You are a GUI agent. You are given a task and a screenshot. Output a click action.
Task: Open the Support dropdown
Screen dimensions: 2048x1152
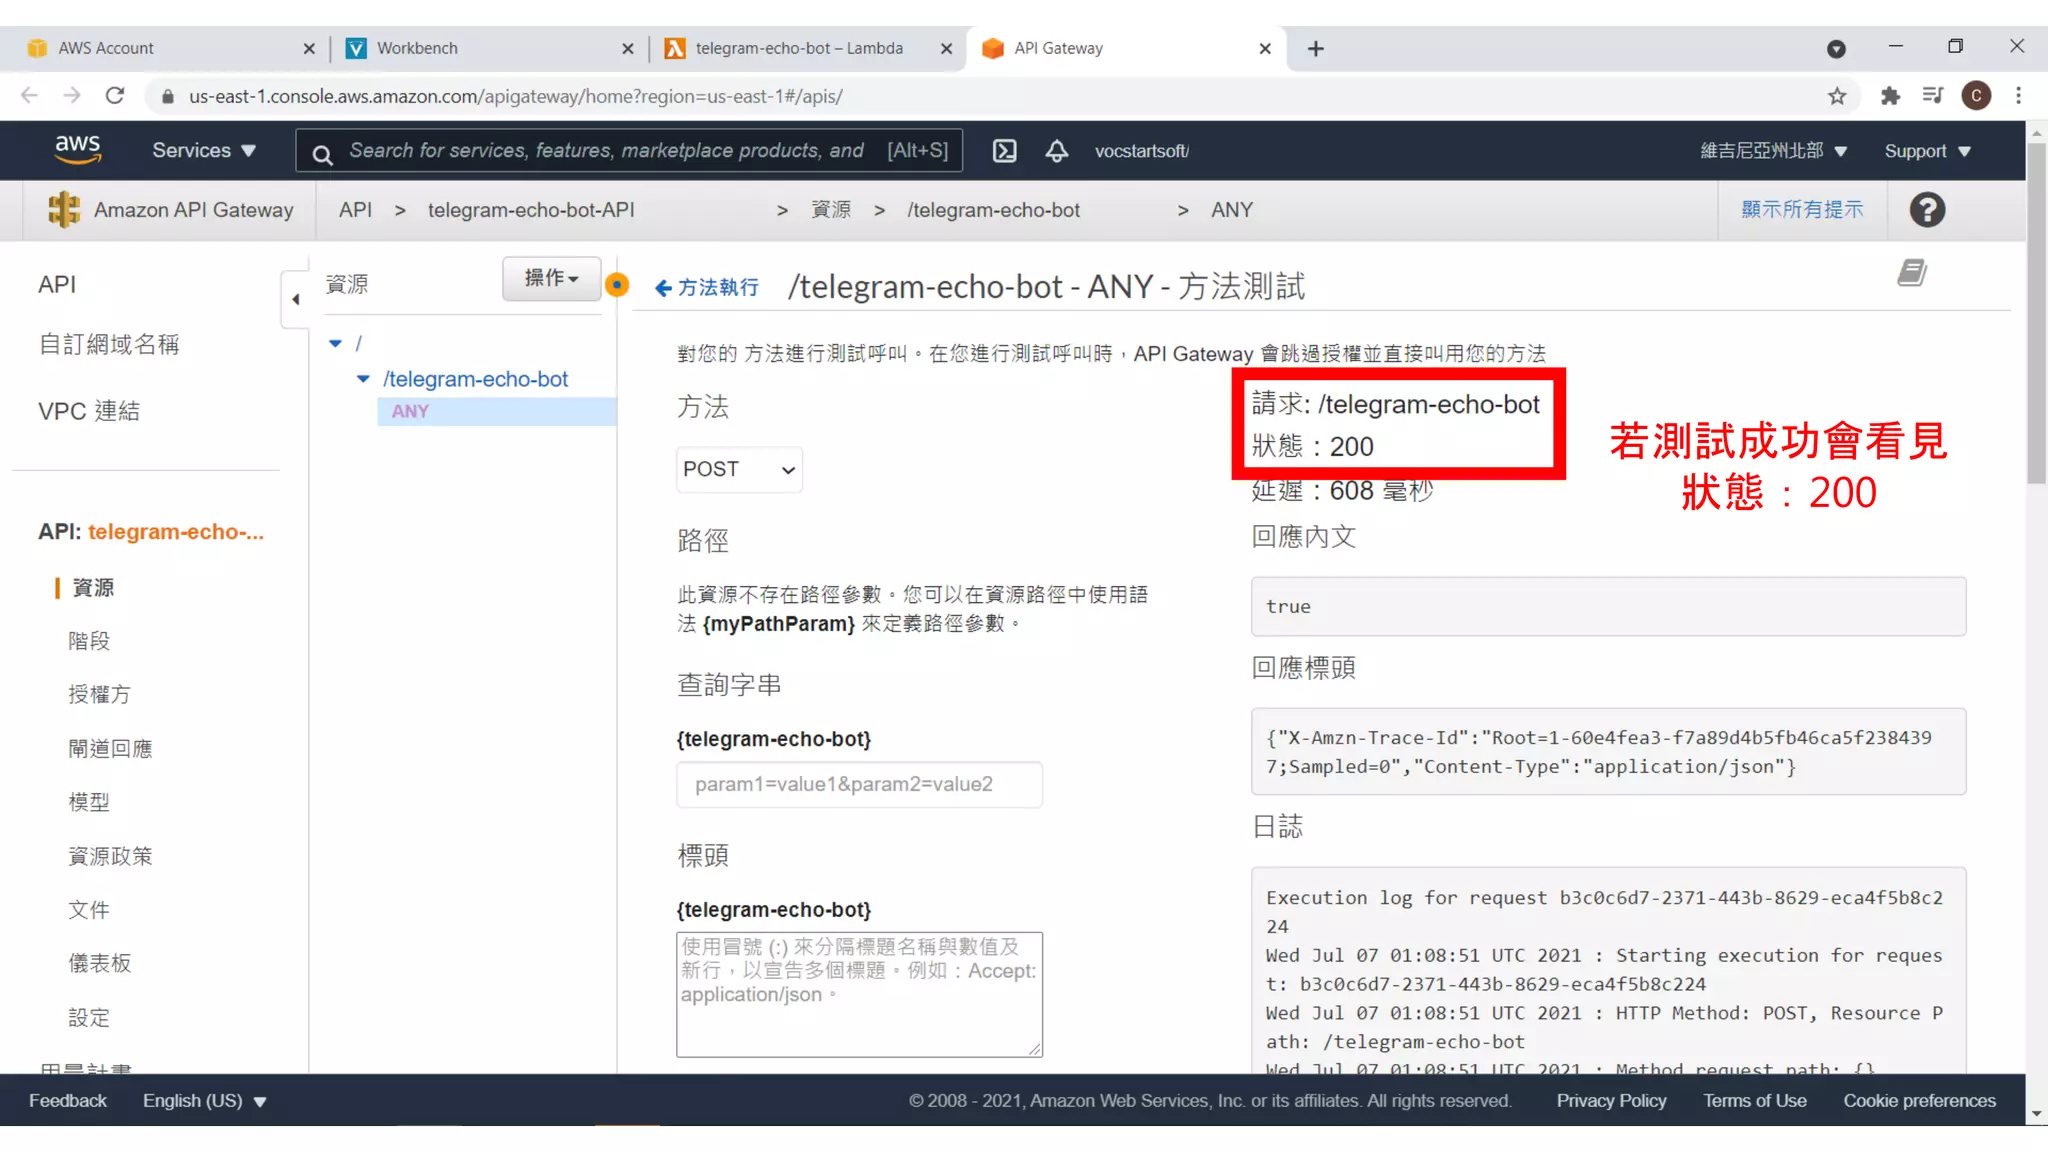pos(1927,151)
